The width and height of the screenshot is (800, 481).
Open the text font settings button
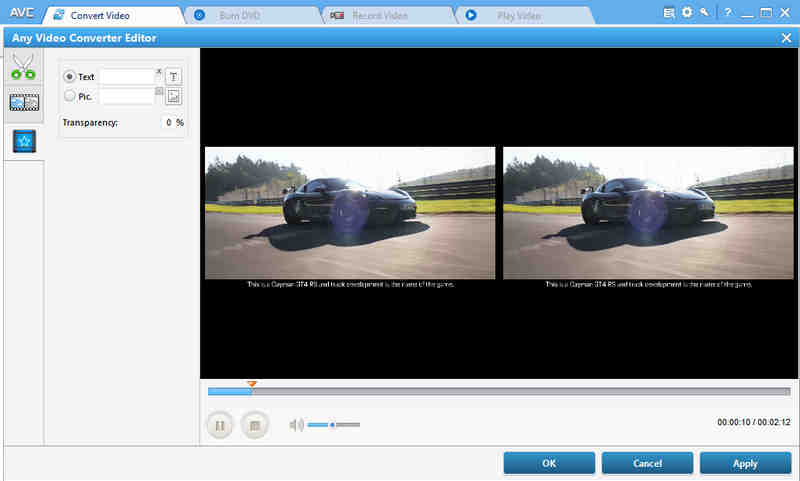(x=173, y=77)
